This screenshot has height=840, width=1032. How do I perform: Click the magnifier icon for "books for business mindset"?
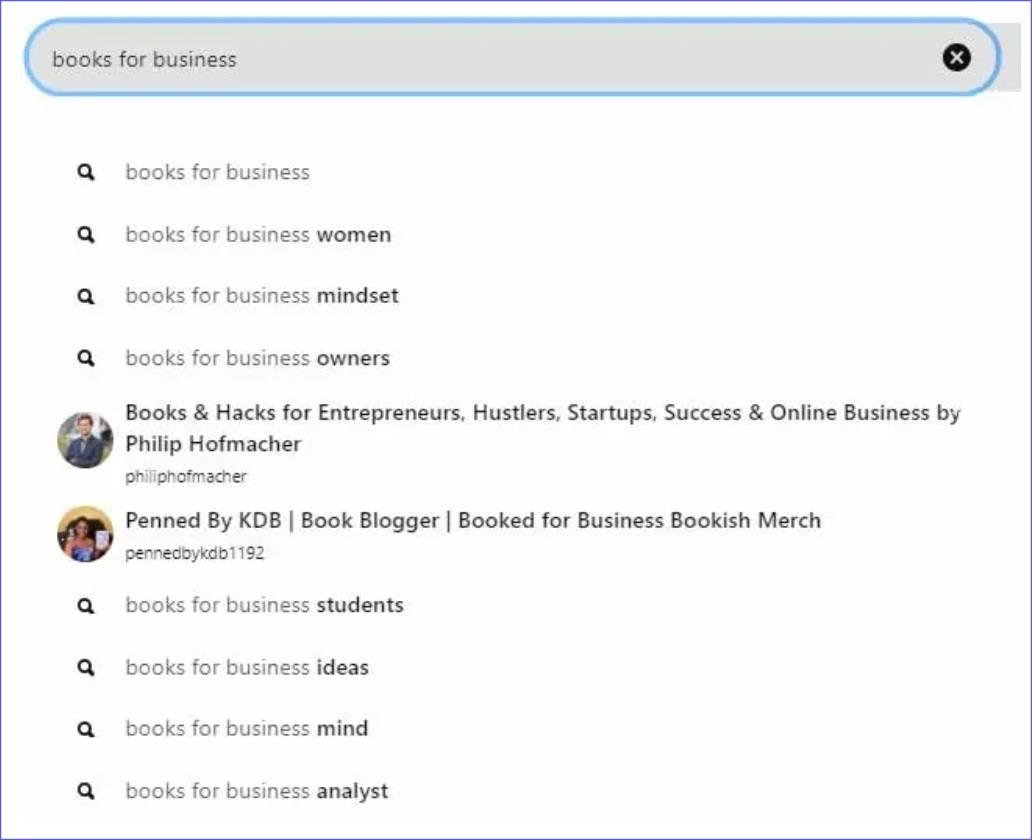pyautogui.click(x=85, y=296)
